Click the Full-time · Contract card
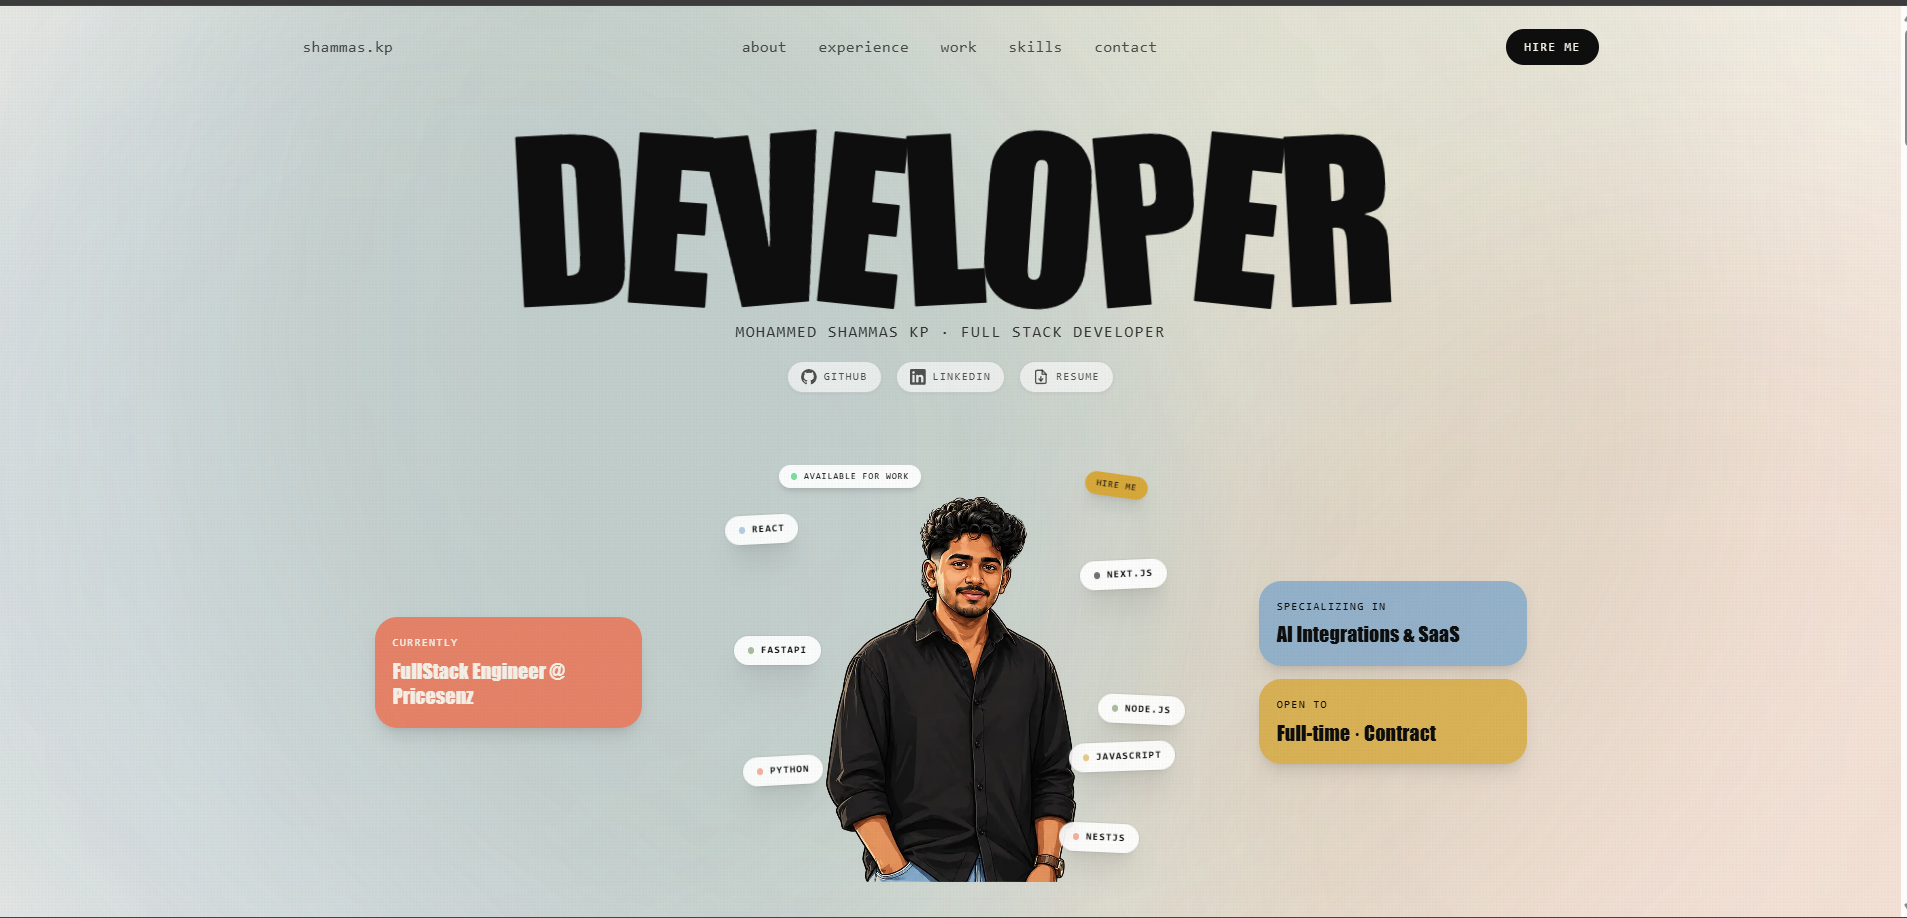1907x918 pixels. [x=1393, y=721]
